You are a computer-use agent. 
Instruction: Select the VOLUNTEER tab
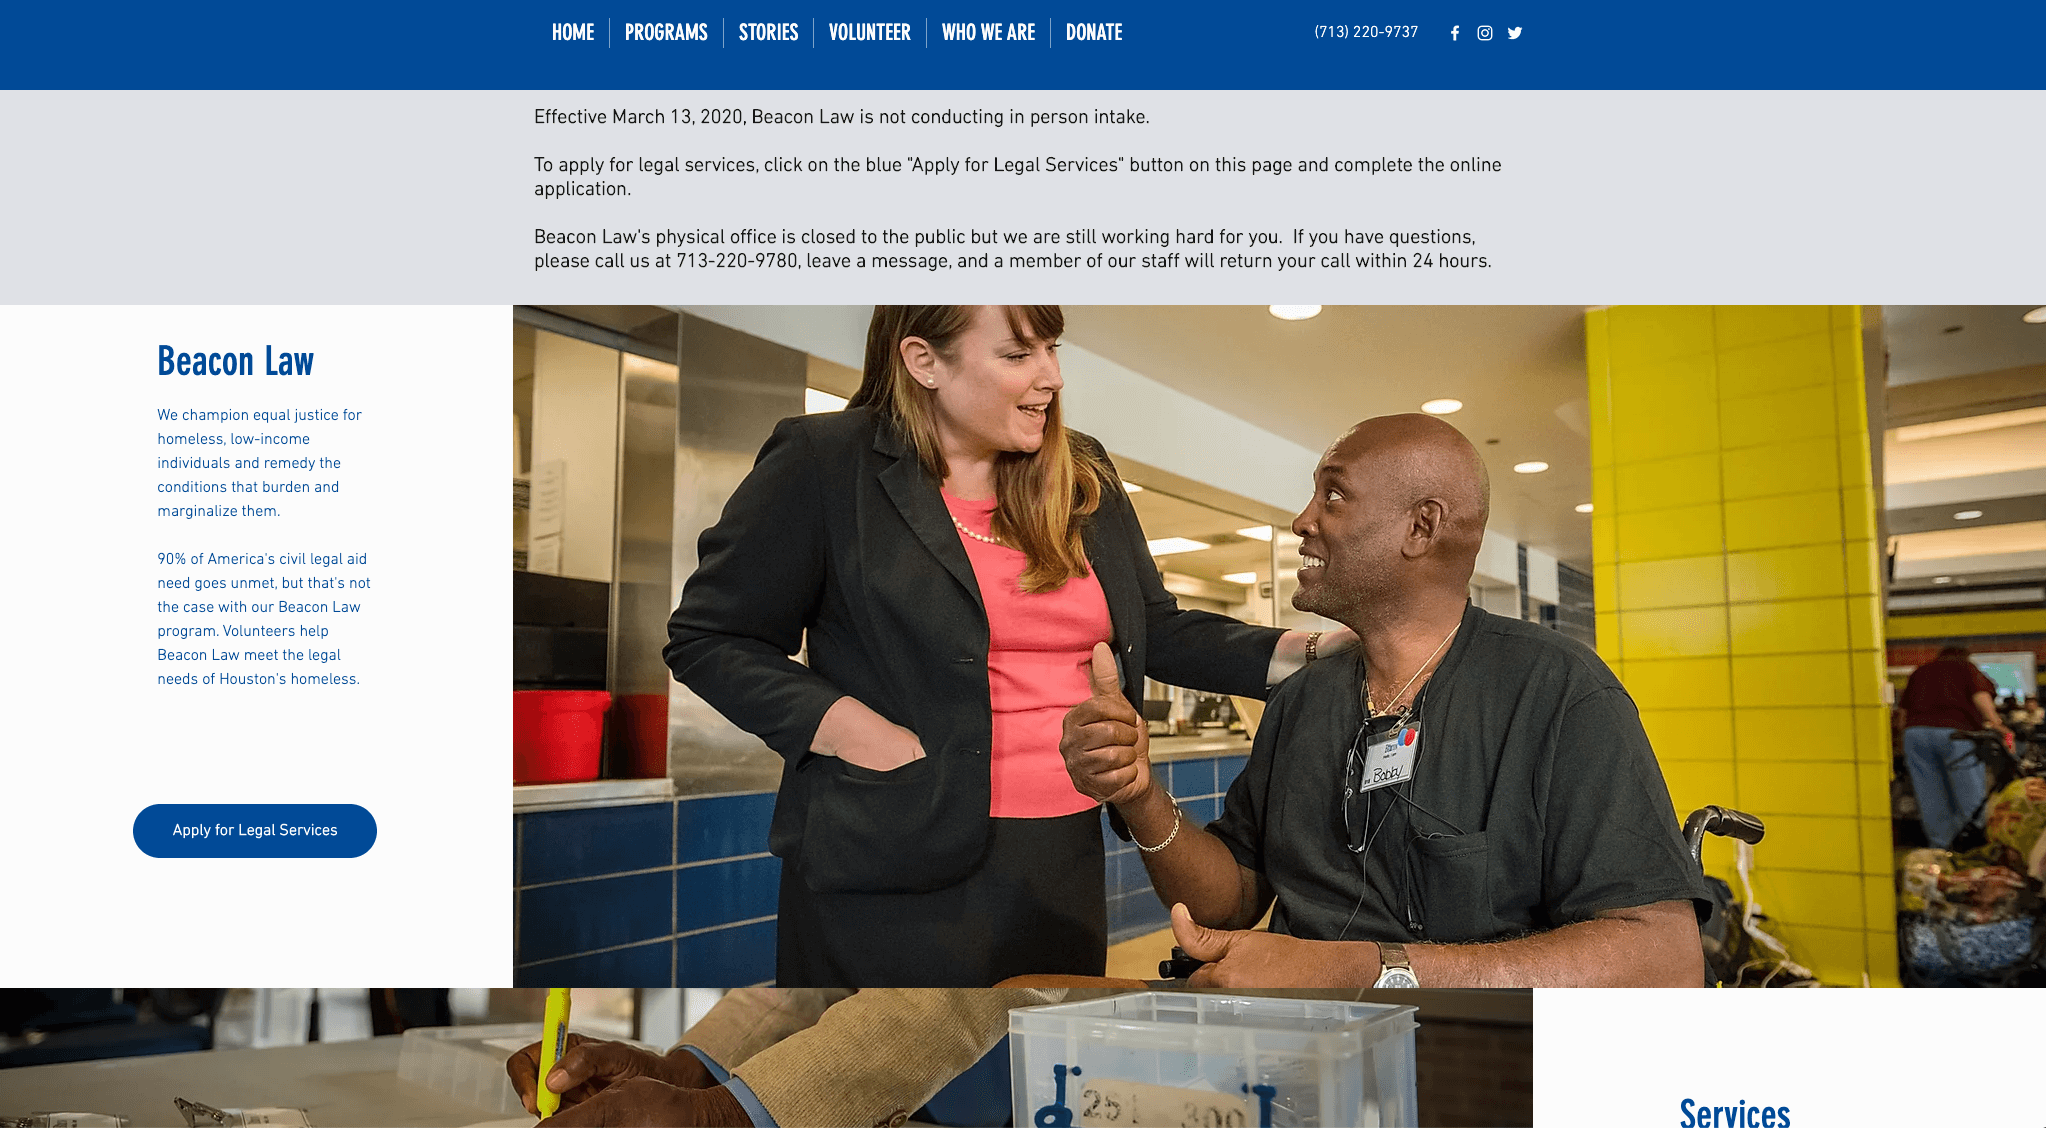click(868, 33)
